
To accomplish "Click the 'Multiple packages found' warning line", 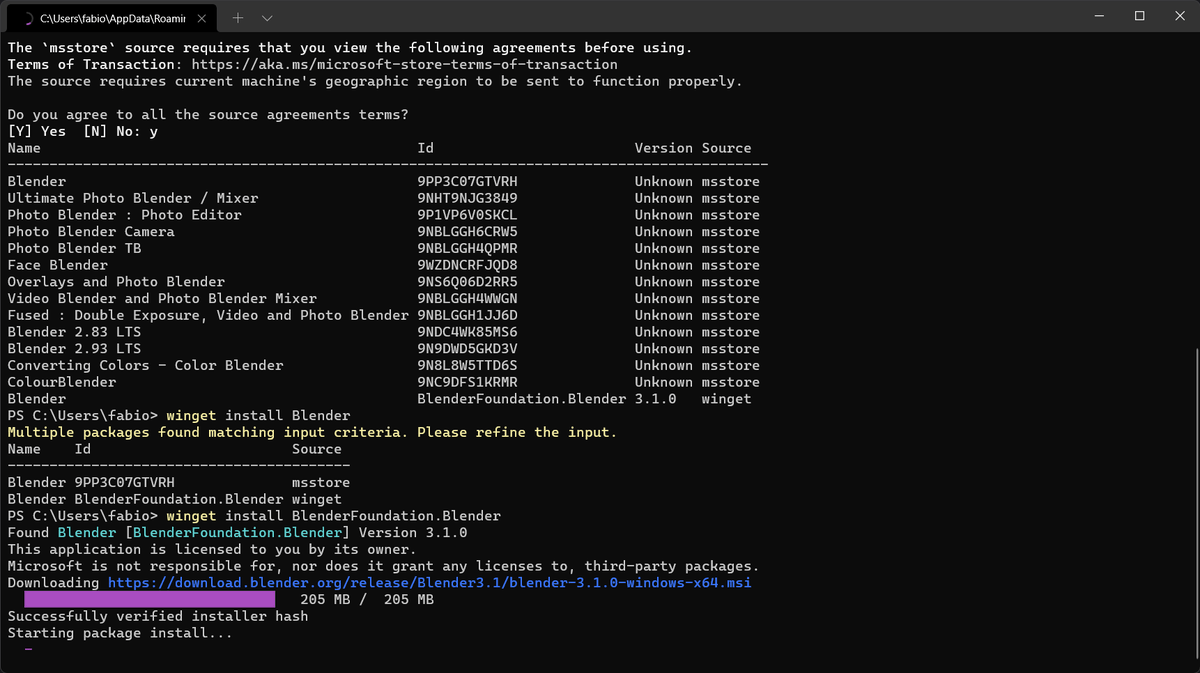I will (x=312, y=433).
